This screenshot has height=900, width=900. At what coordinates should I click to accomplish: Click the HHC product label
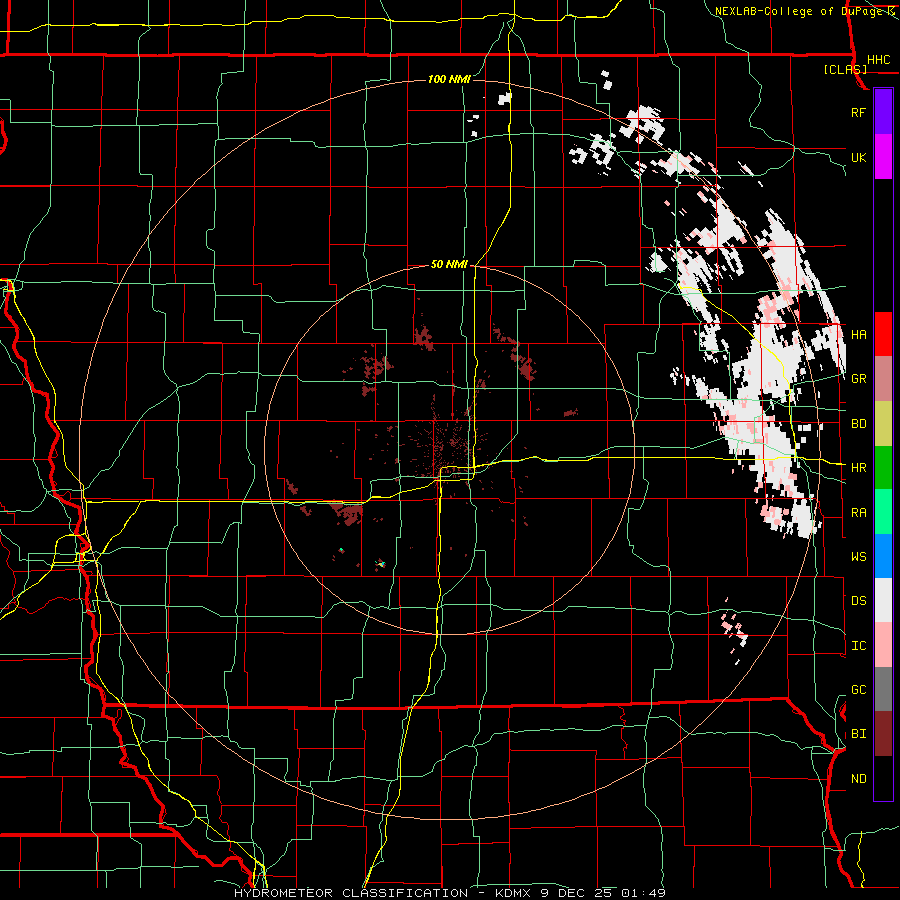[x=879, y=60]
